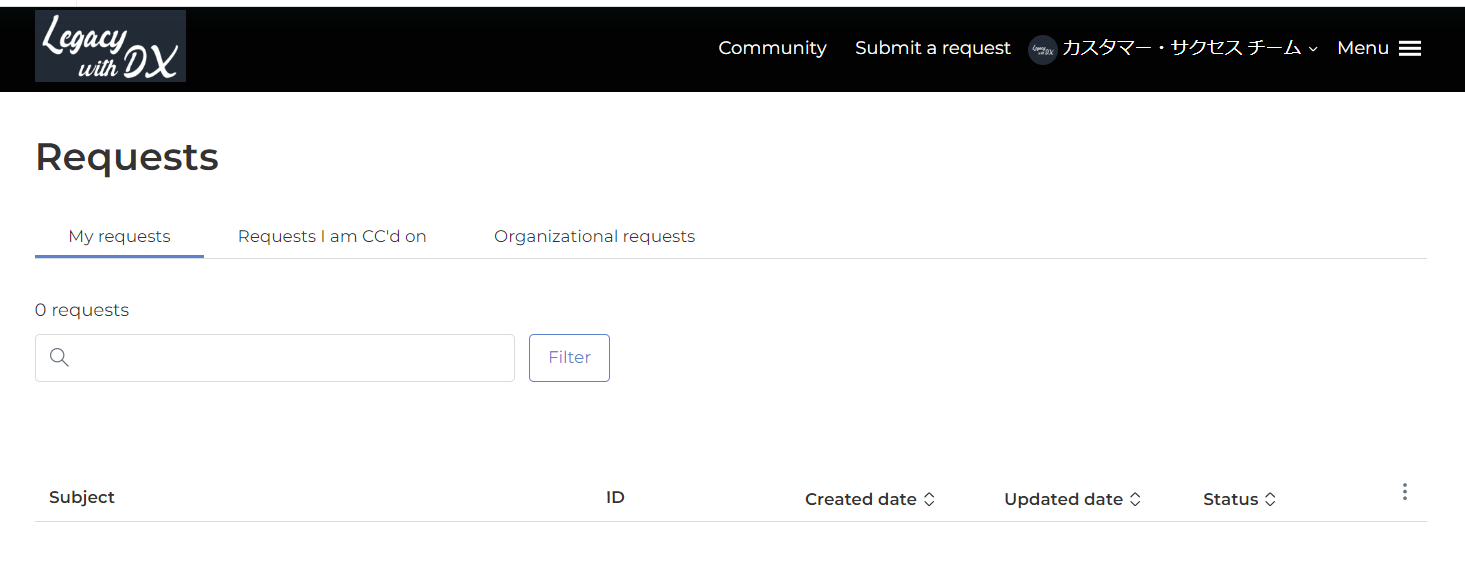Open the hamburger Menu icon
Image resolution: width=1465 pixels, height=568 pixels.
pyautogui.click(x=1410, y=48)
